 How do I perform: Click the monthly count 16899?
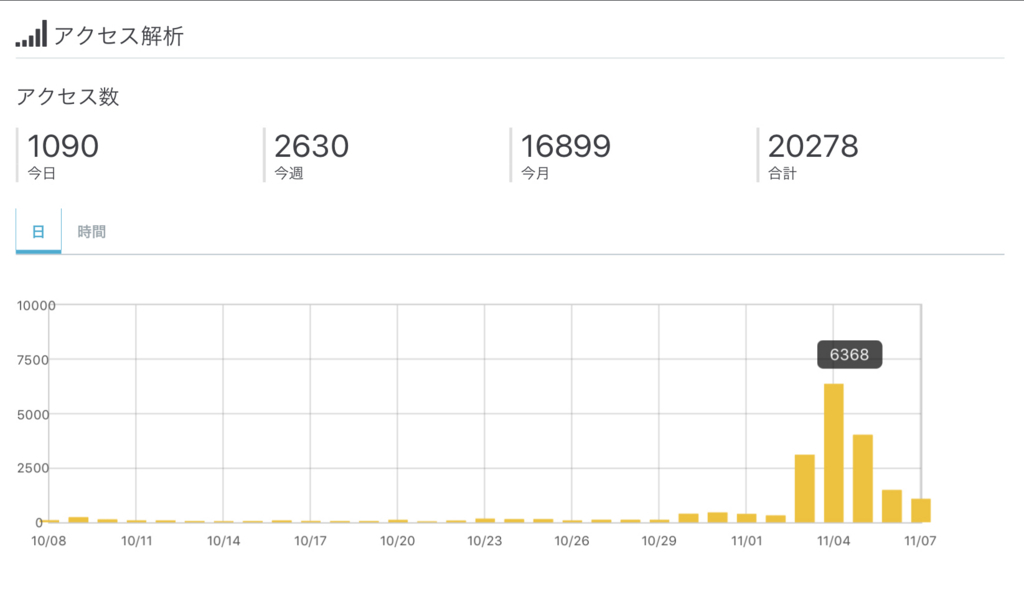click(566, 146)
